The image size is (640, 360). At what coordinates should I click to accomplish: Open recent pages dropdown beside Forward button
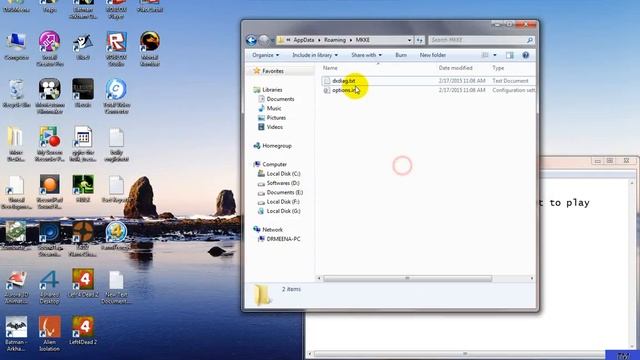[x=272, y=40]
